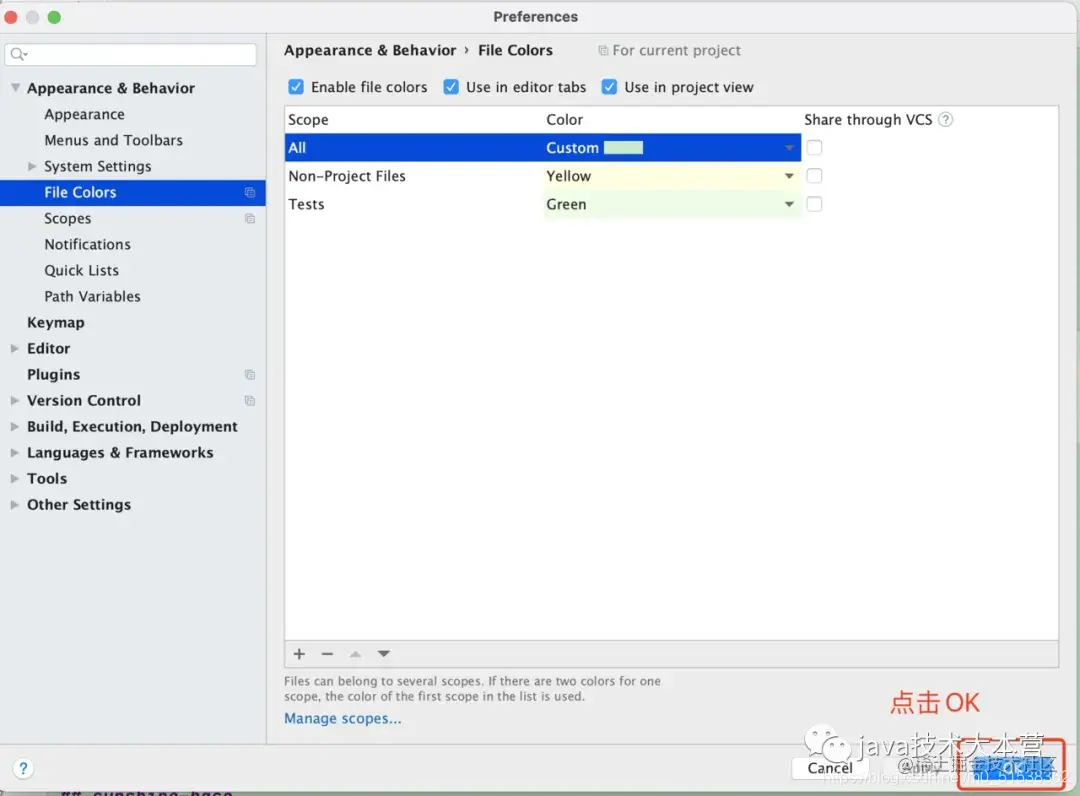The width and height of the screenshot is (1080, 796).
Task: Click Share through VCS help icon
Action: coord(946,120)
